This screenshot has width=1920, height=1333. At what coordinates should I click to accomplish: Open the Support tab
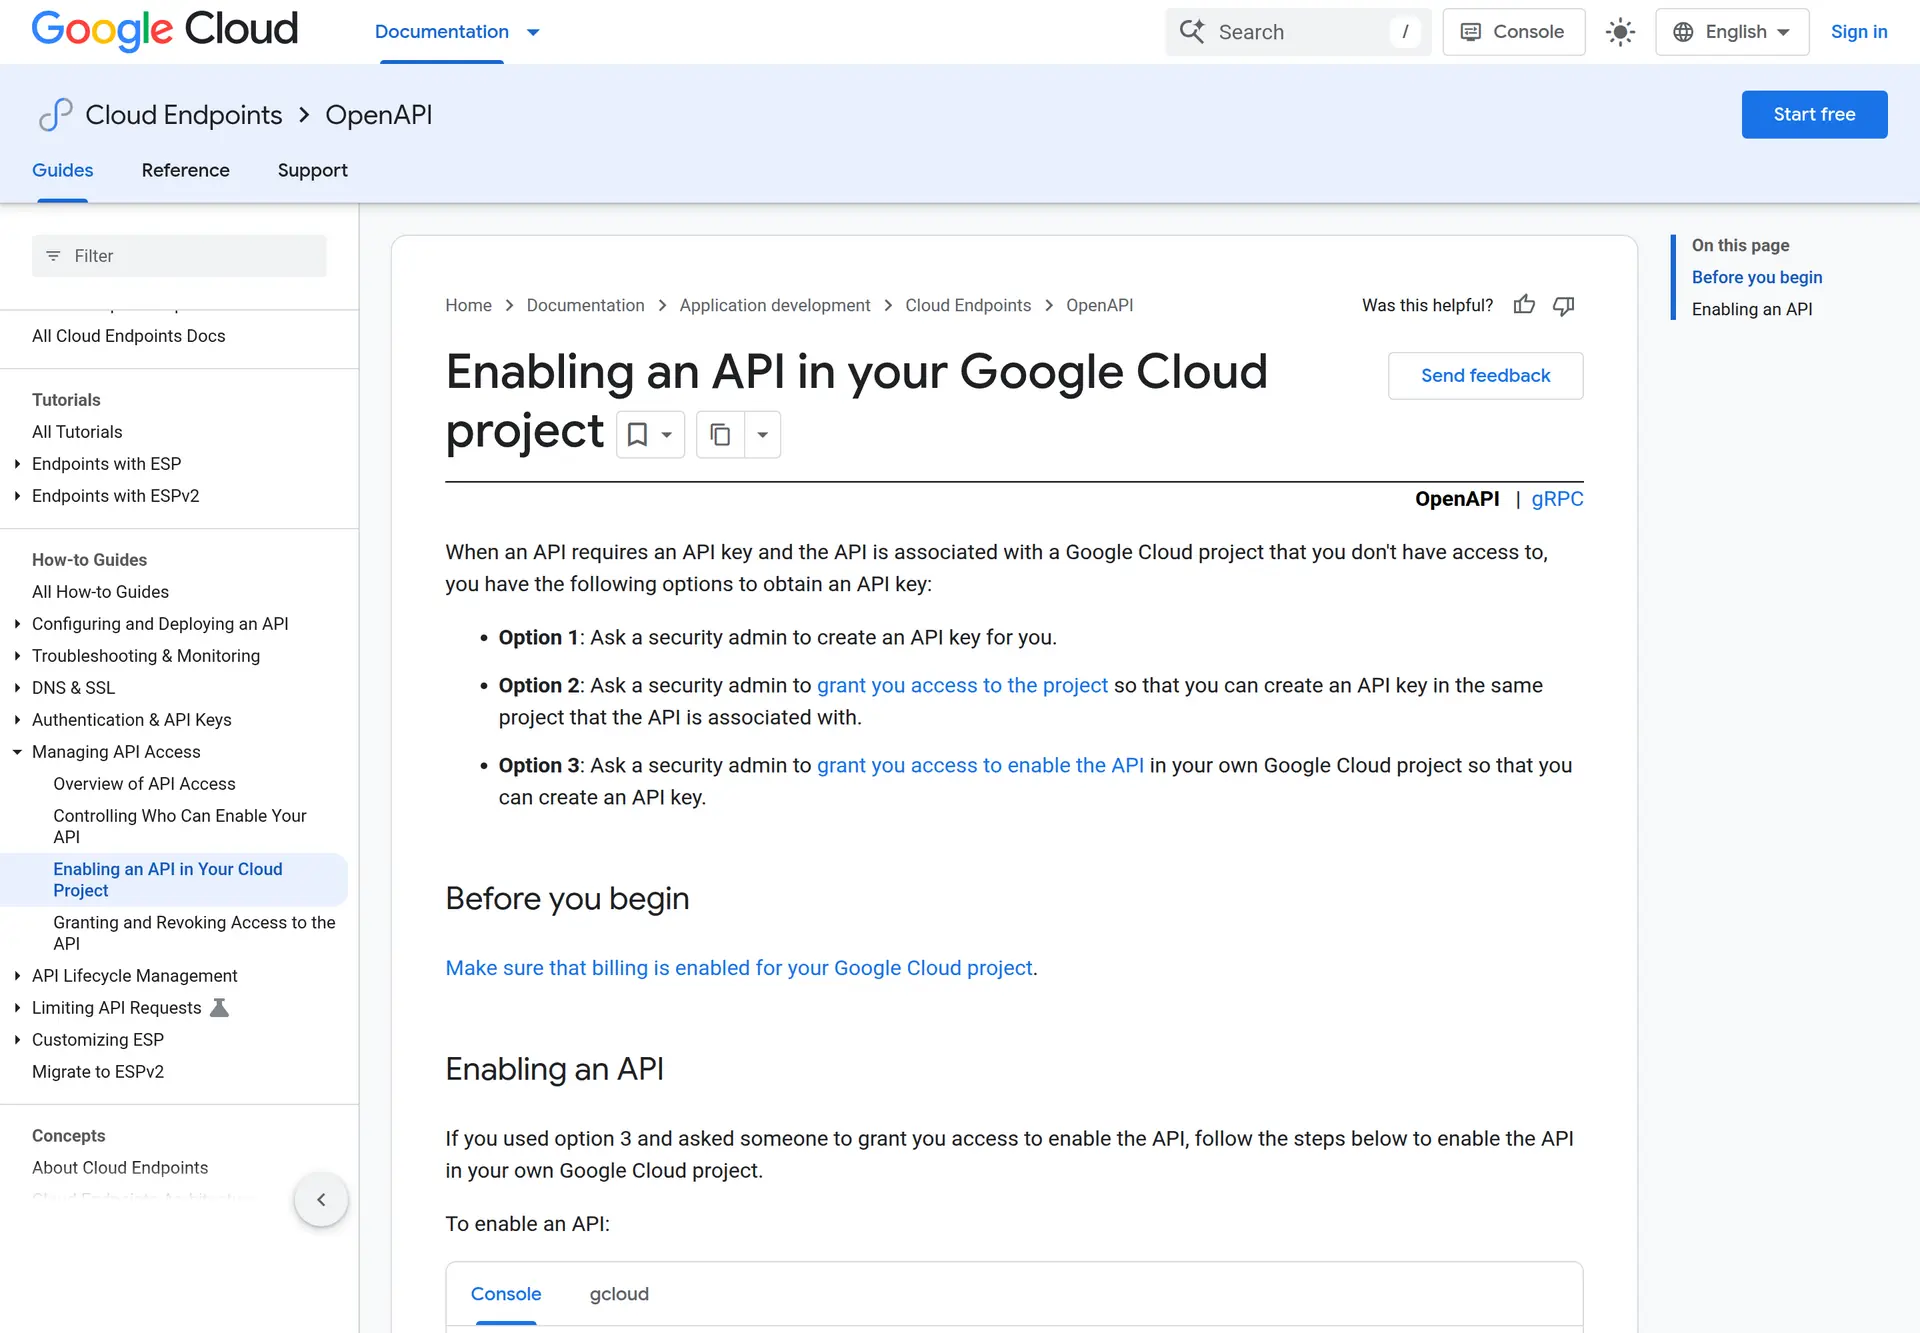click(x=312, y=170)
